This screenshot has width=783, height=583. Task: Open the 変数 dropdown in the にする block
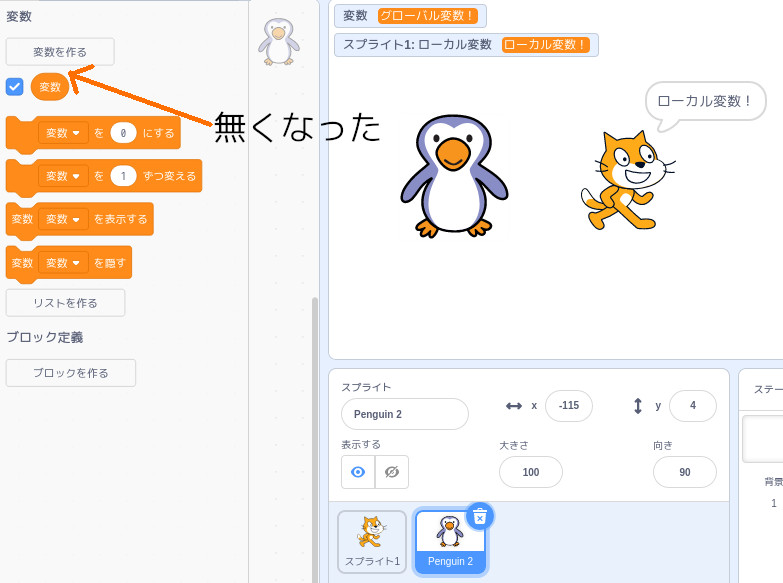63,133
